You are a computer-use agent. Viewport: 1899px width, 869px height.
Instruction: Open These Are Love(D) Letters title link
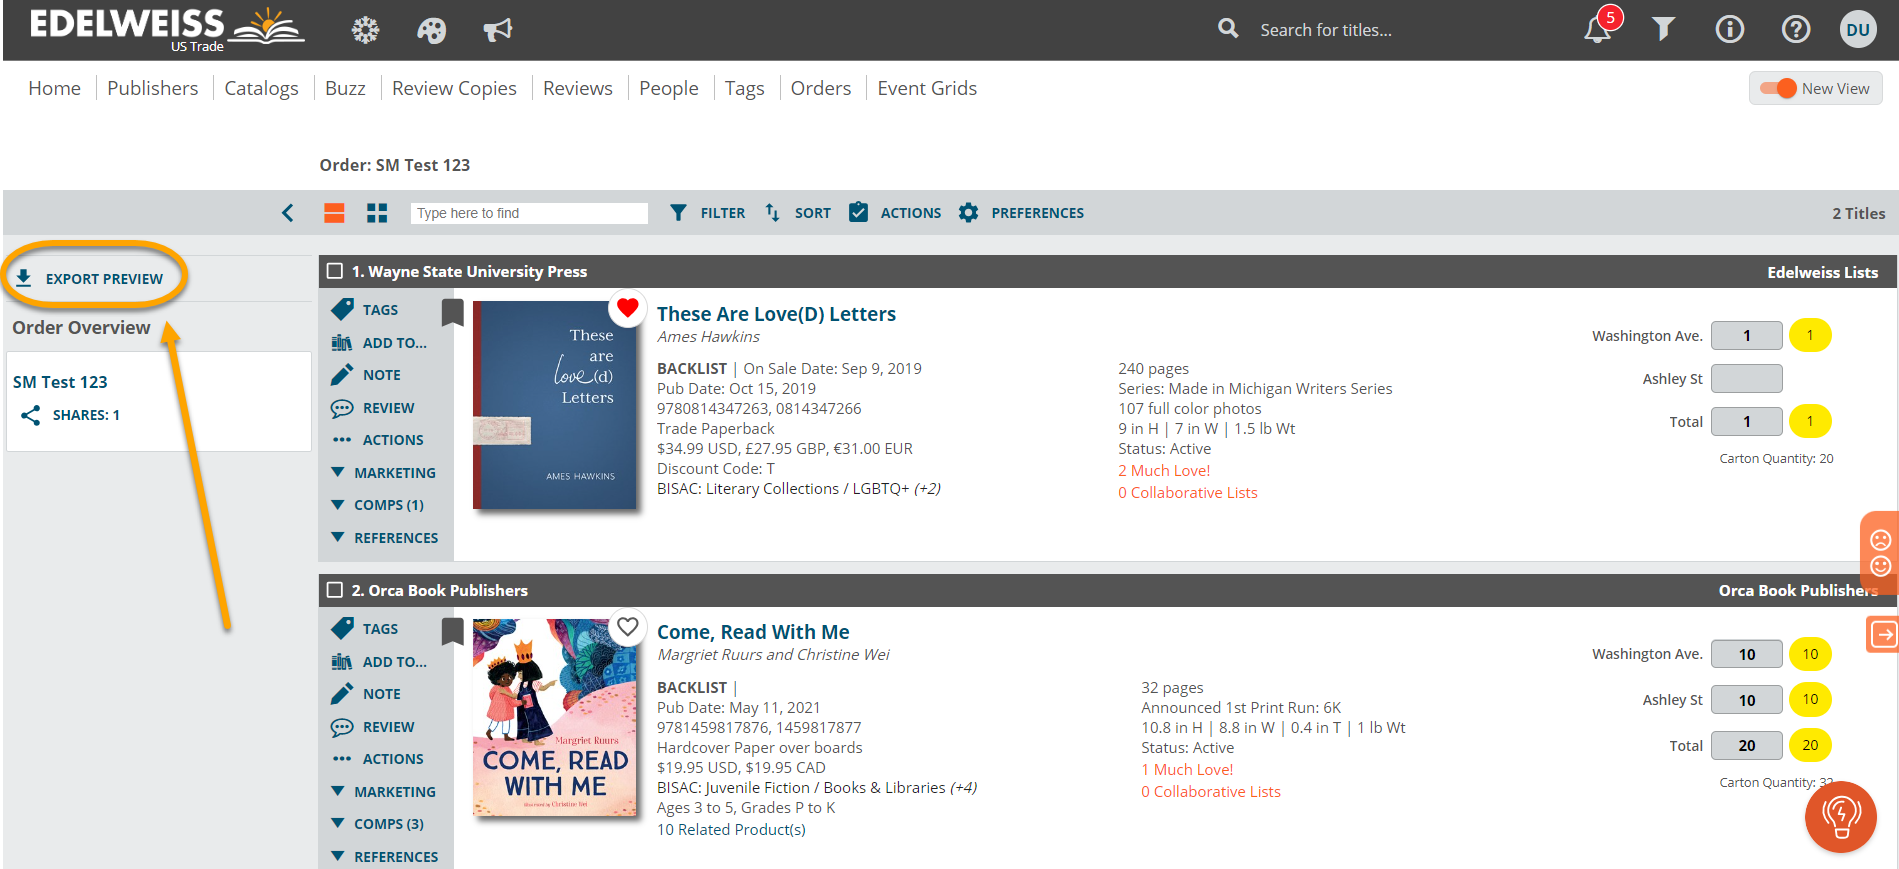click(x=776, y=314)
